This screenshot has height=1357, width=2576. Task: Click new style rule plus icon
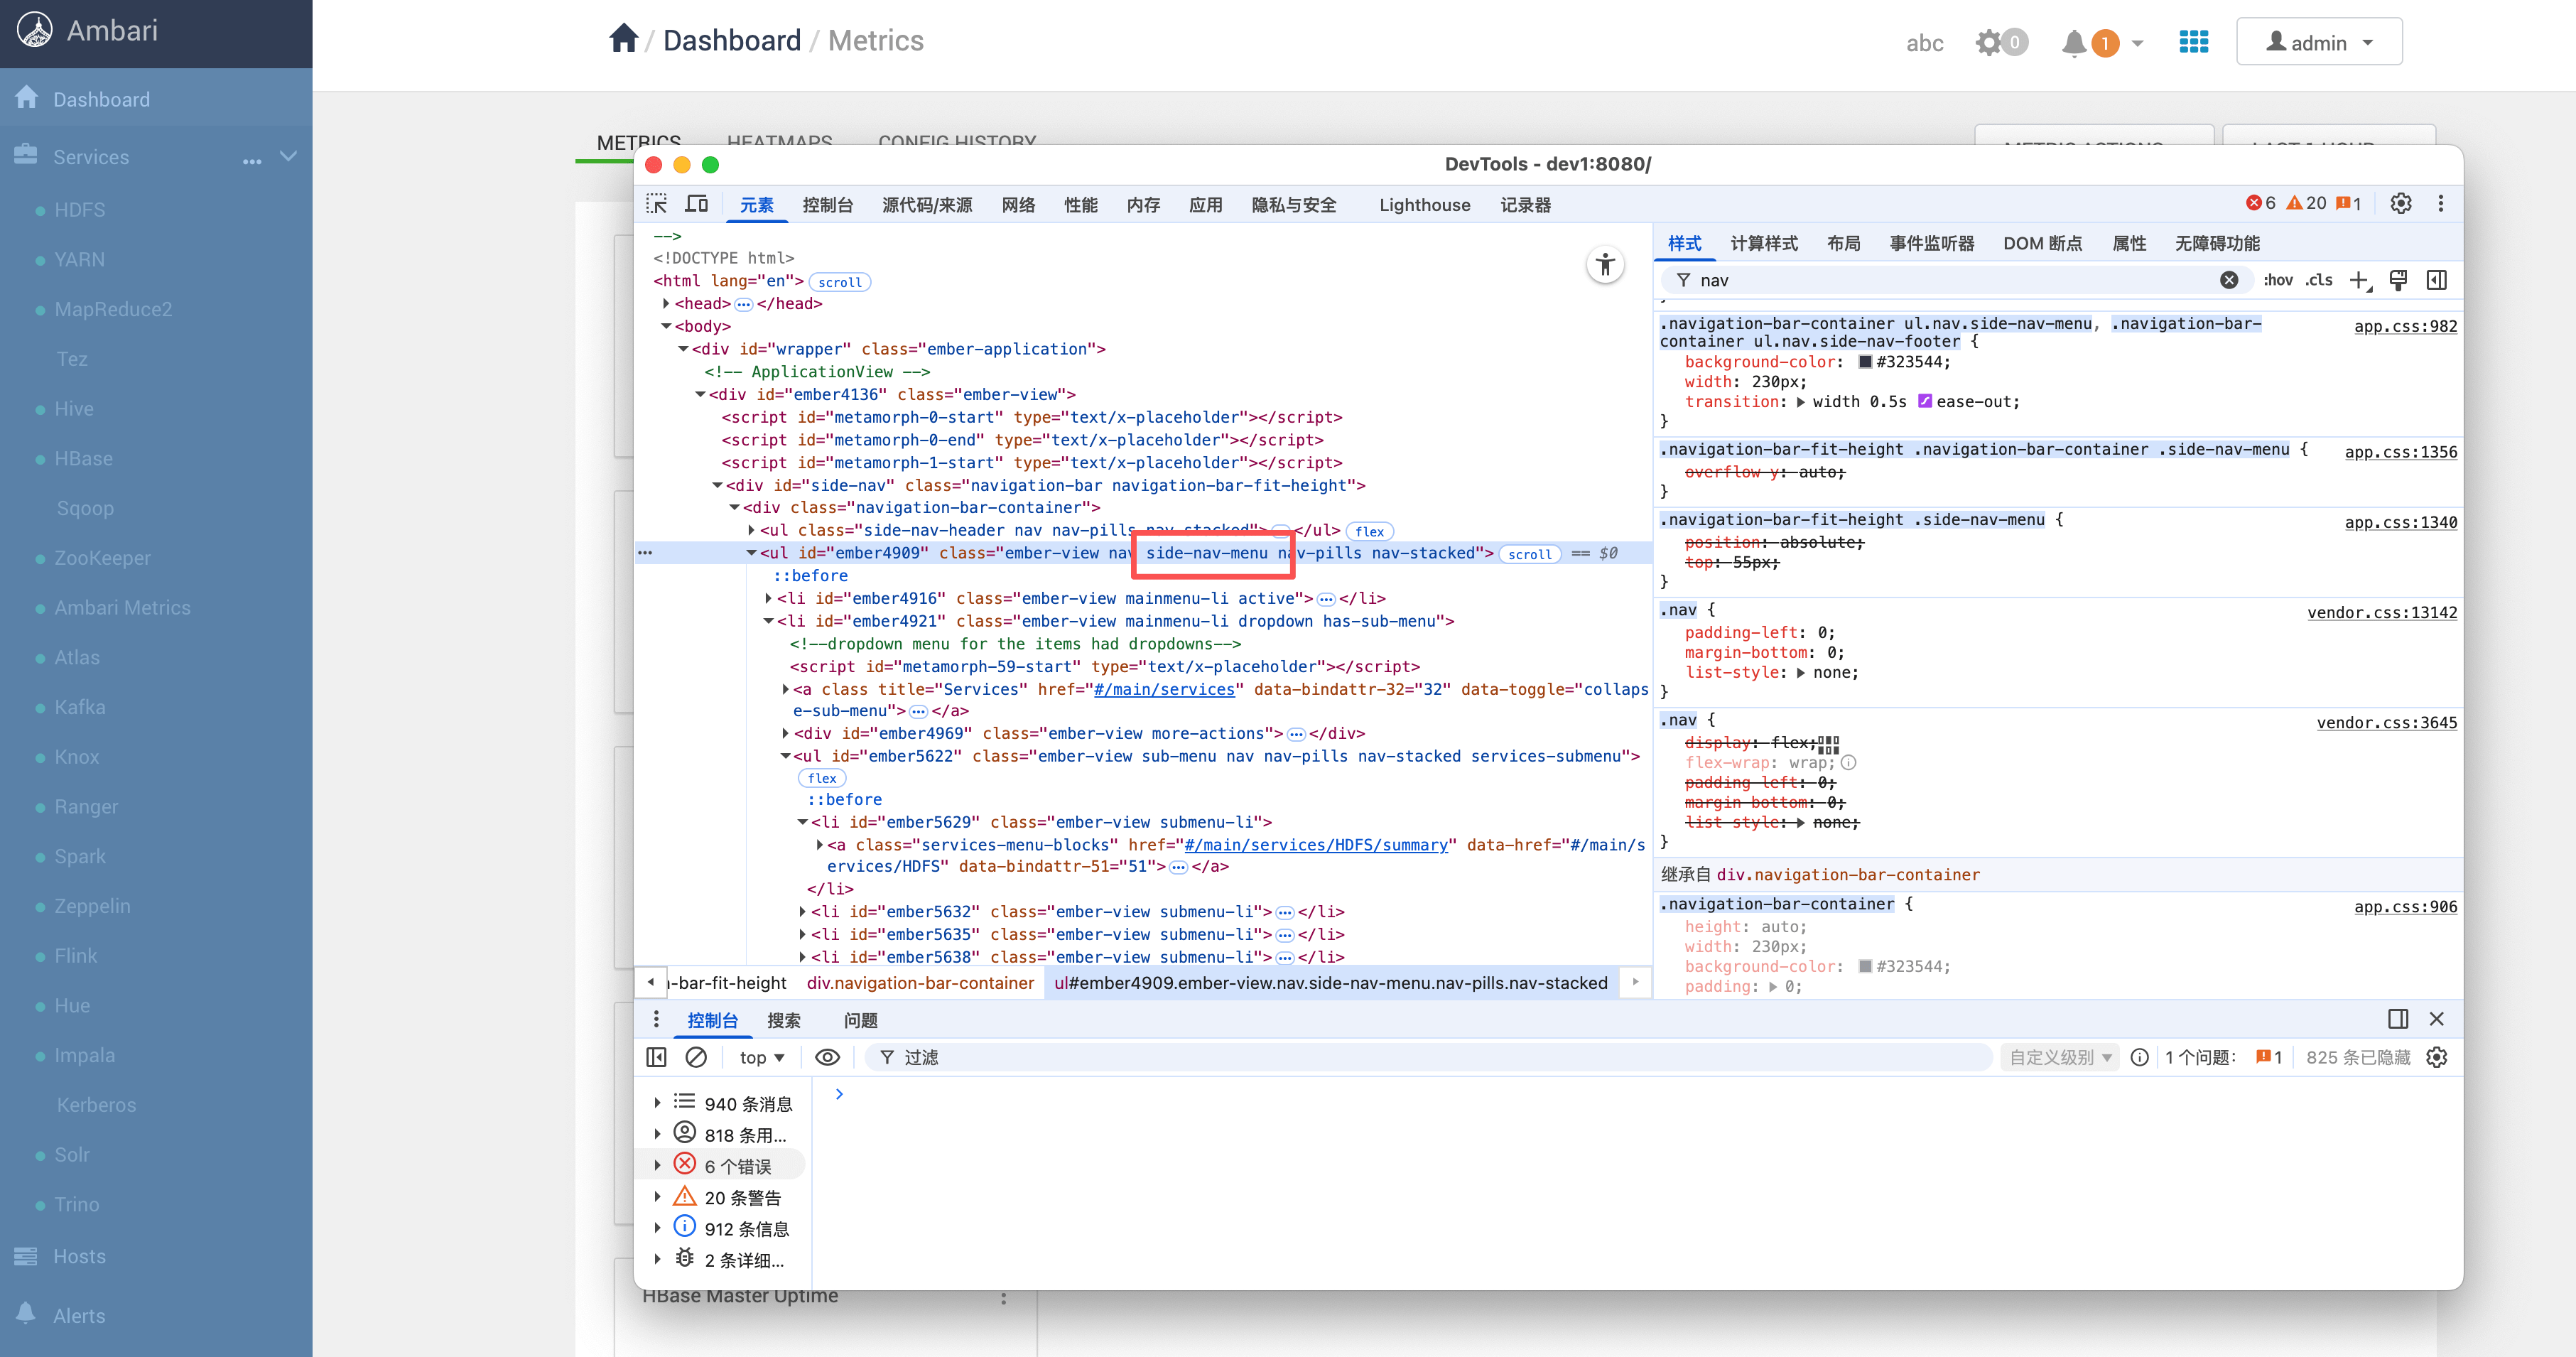coord(2359,281)
